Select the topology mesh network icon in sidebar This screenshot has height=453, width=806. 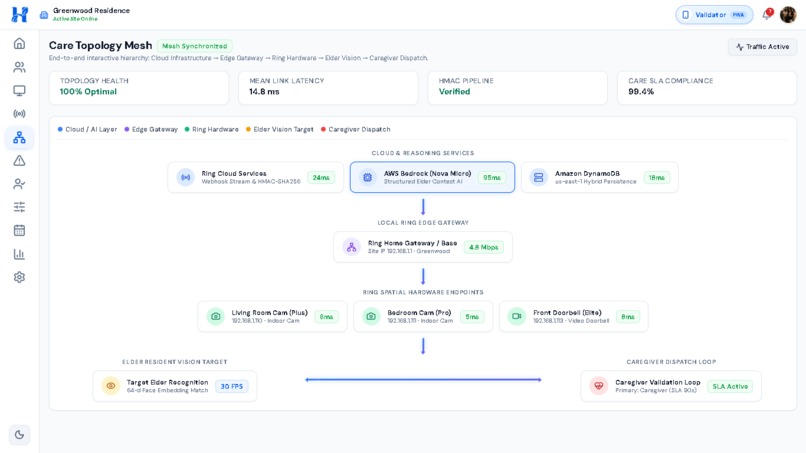tap(19, 137)
